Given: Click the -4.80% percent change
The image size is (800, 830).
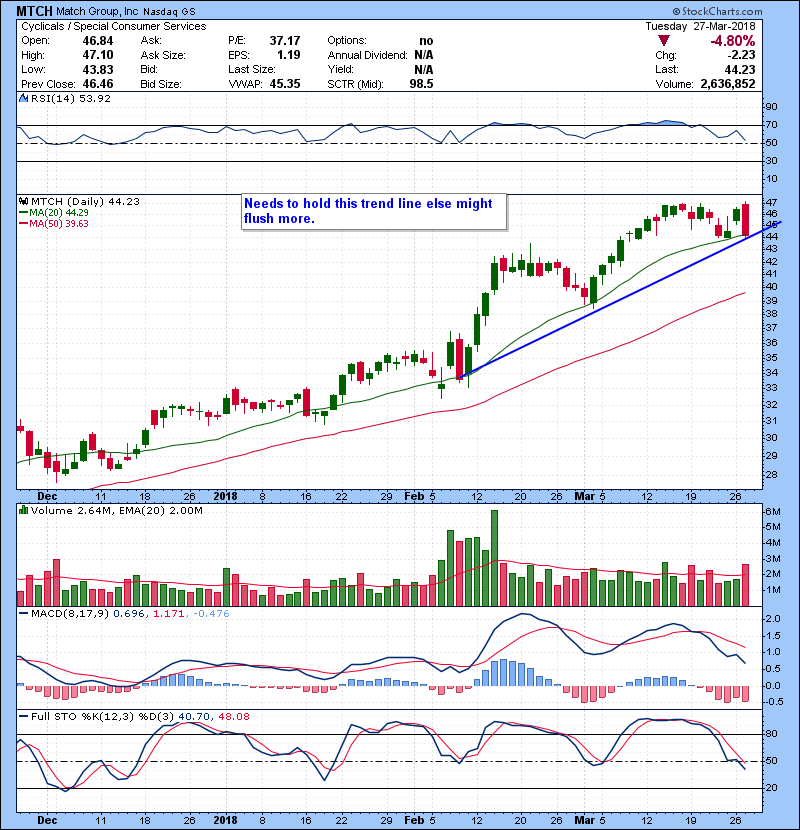Looking at the screenshot, I should (x=733, y=41).
